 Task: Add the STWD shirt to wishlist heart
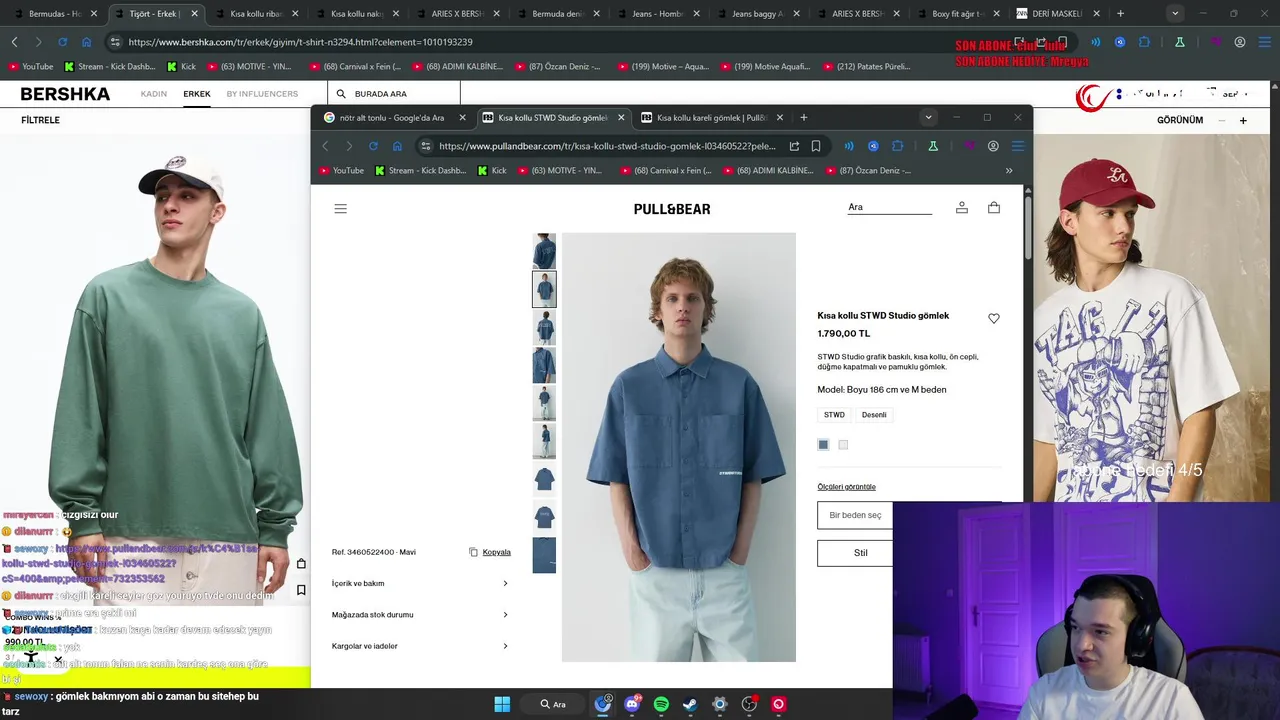(x=993, y=318)
